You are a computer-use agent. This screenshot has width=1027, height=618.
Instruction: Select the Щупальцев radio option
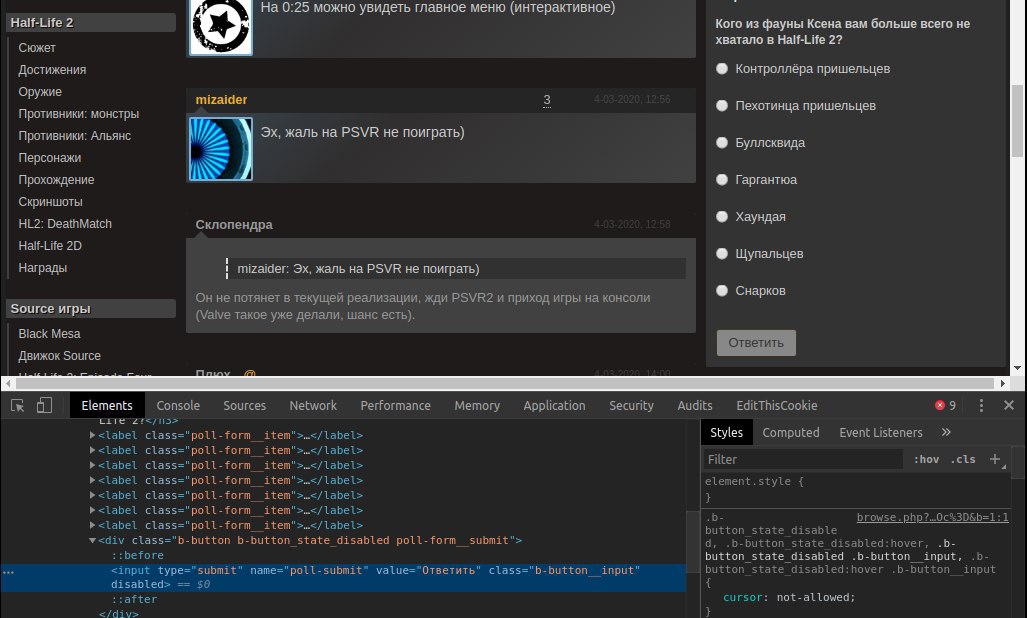pyautogui.click(x=722, y=253)
